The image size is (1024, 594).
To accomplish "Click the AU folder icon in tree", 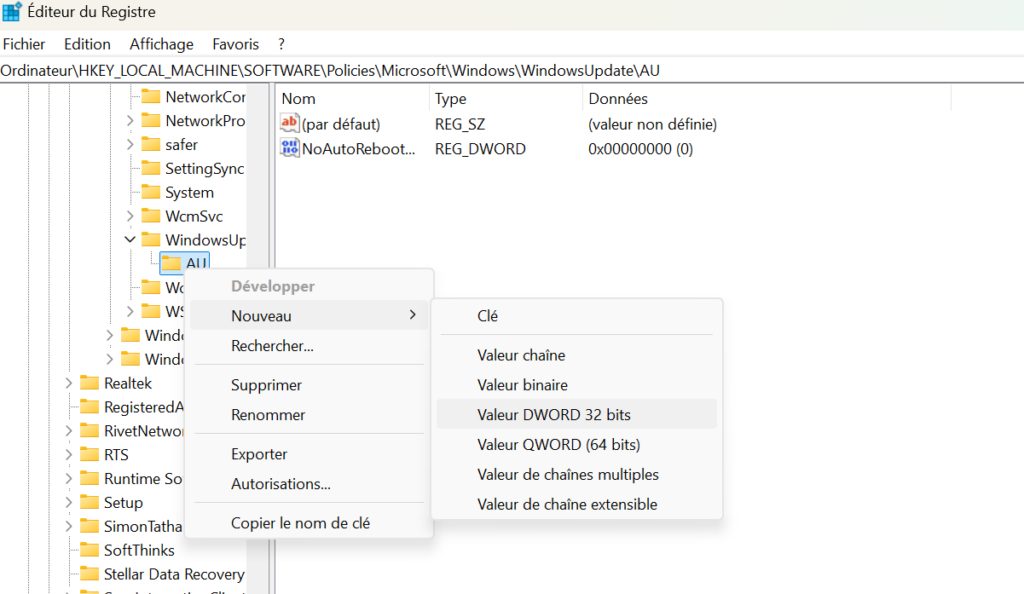I will (171, 263).
